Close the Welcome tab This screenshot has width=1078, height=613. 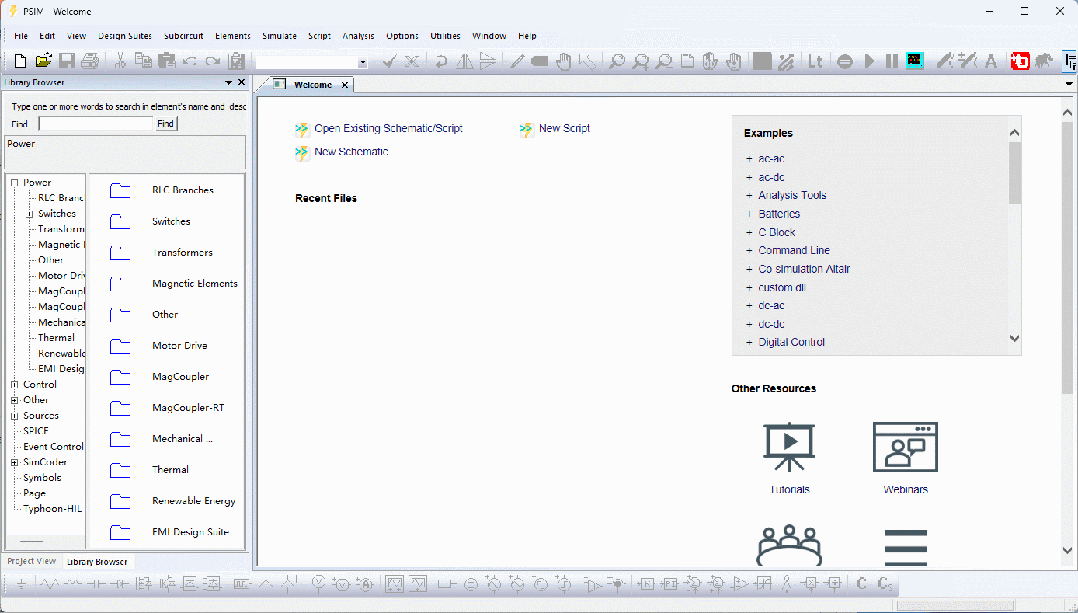coord(345,85)
